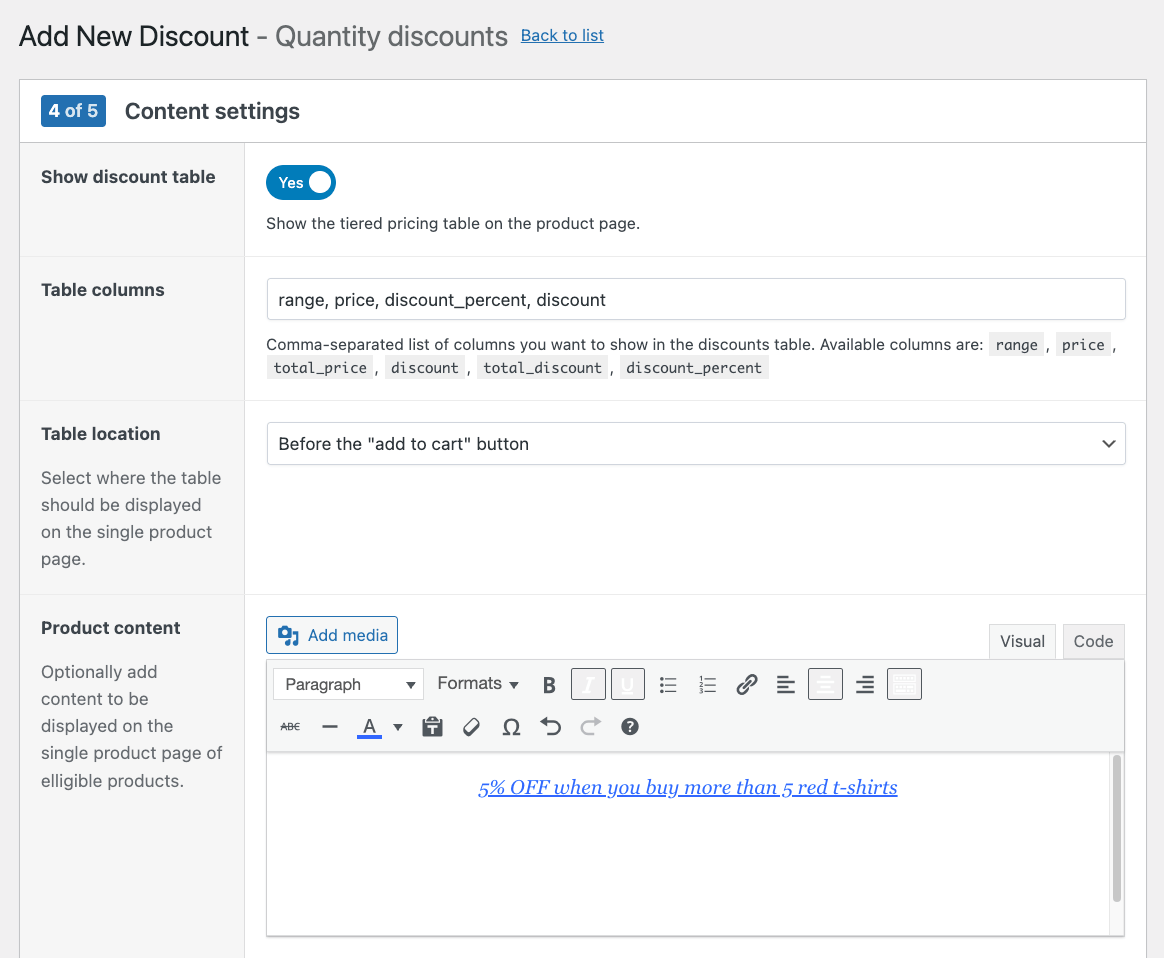Align text left
Screen dimensions: 1164x958
(785, 684)
